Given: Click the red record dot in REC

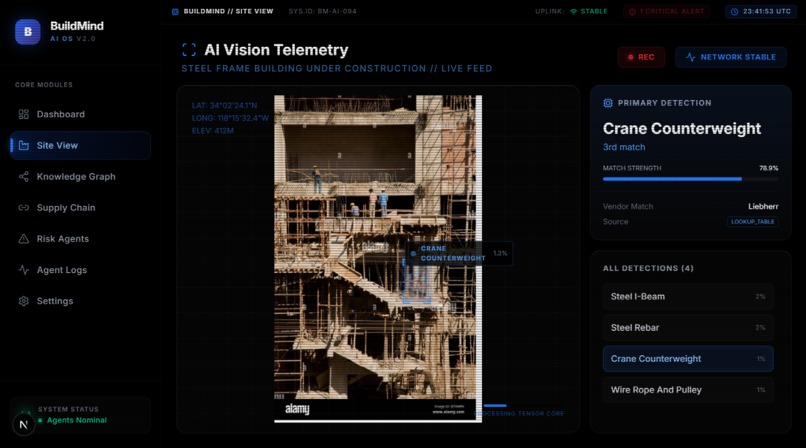Looking at the screenshot, I should [631, 57].
